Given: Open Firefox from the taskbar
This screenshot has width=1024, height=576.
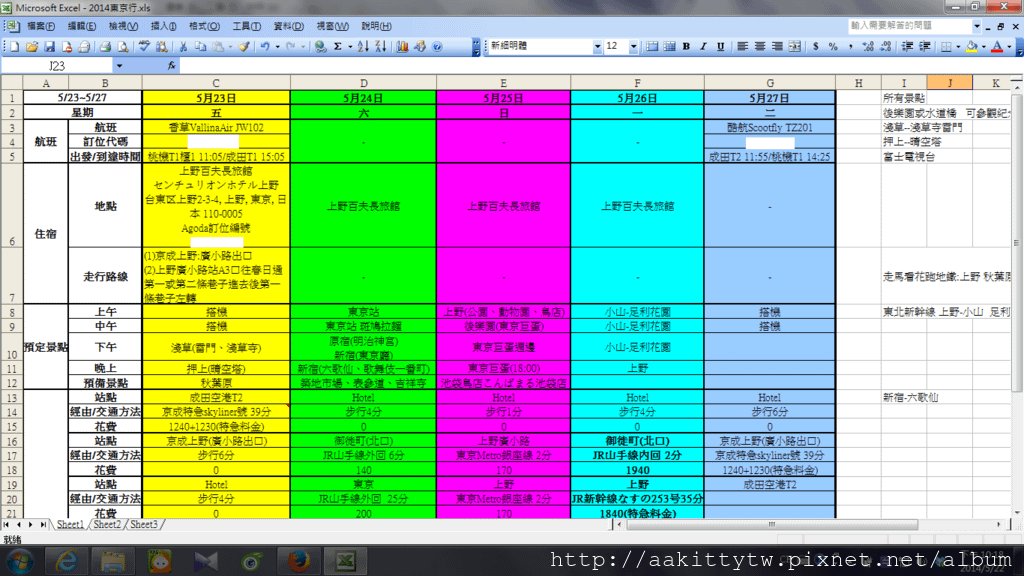Looking at the screenshot, I should click(298, 561).
